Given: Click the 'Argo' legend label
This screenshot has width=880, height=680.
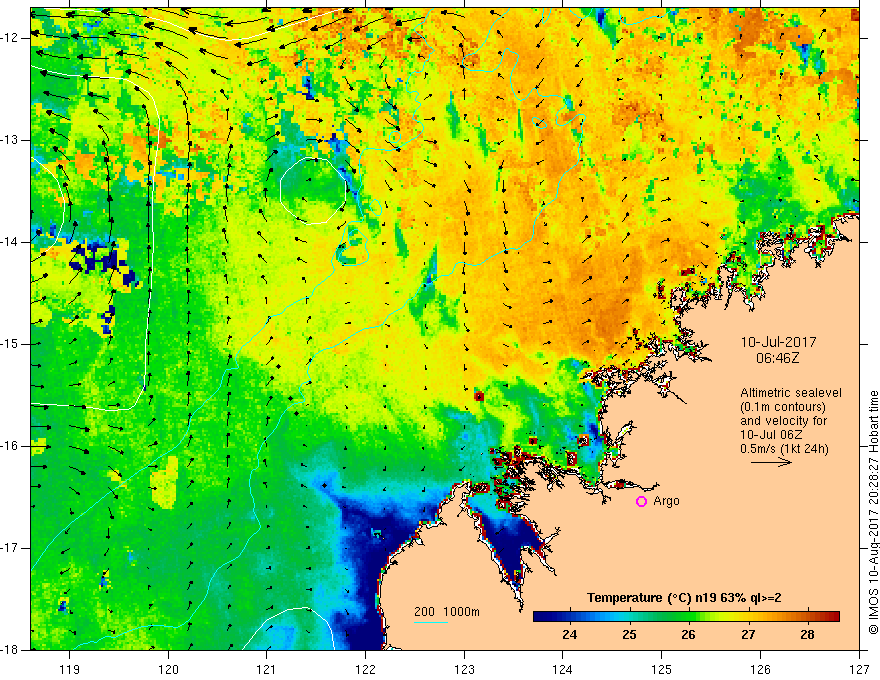Looking at the screenshot, I should pyautogui.click(x=666, y=501).
